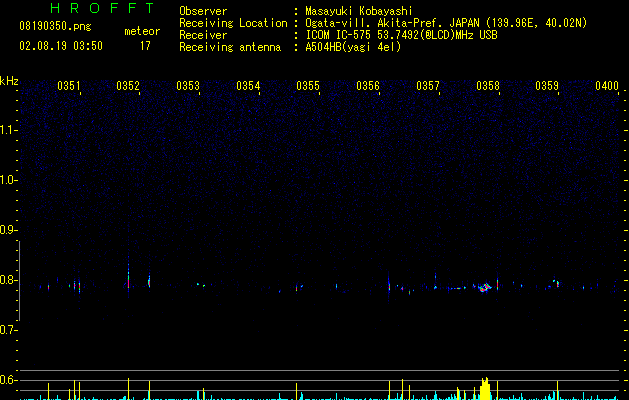Click the 0355 time axis marker
This screenshot has height=400, width=629.
308,86
